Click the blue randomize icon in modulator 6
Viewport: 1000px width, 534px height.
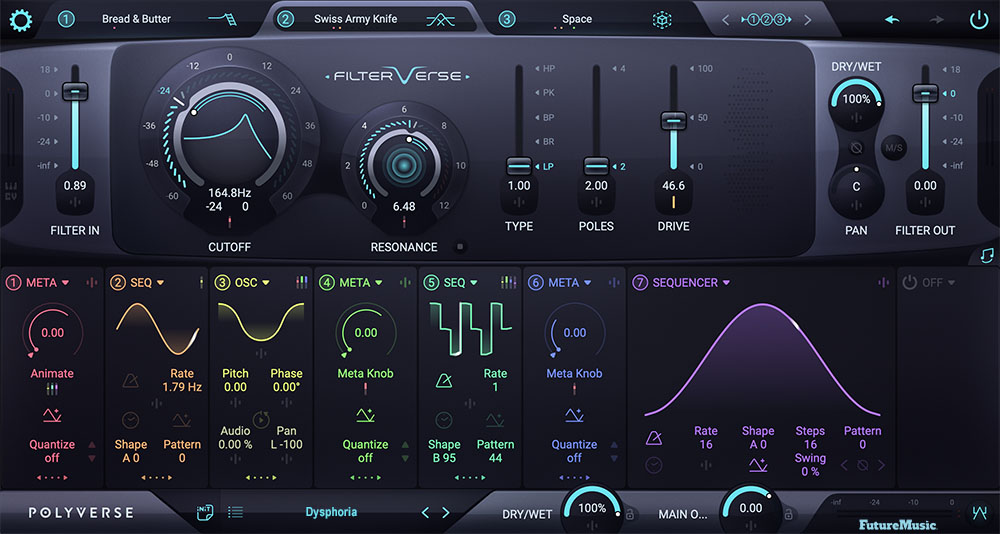pyautogui.click(x=575, y=416)
